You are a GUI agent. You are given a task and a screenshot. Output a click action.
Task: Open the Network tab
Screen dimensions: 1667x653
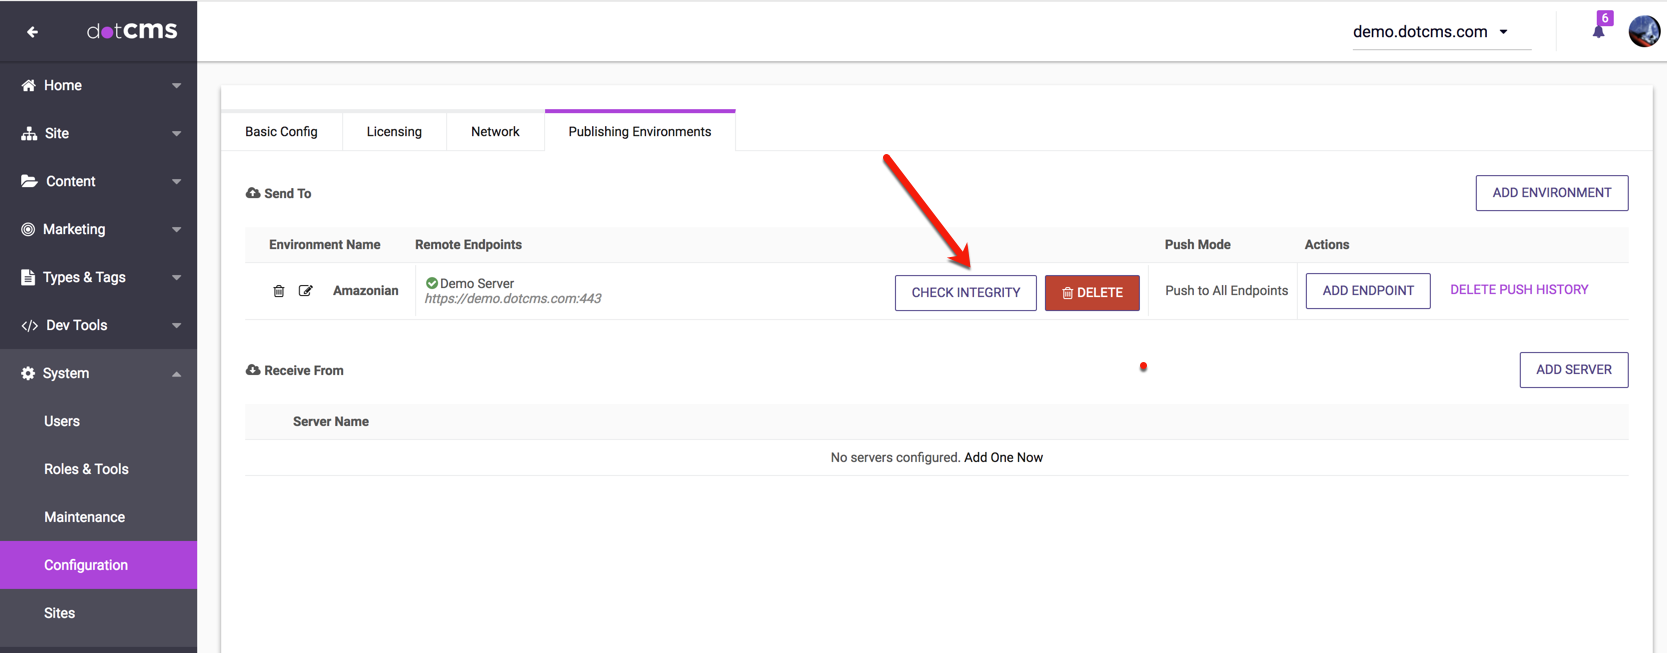(x=495, y=132)
